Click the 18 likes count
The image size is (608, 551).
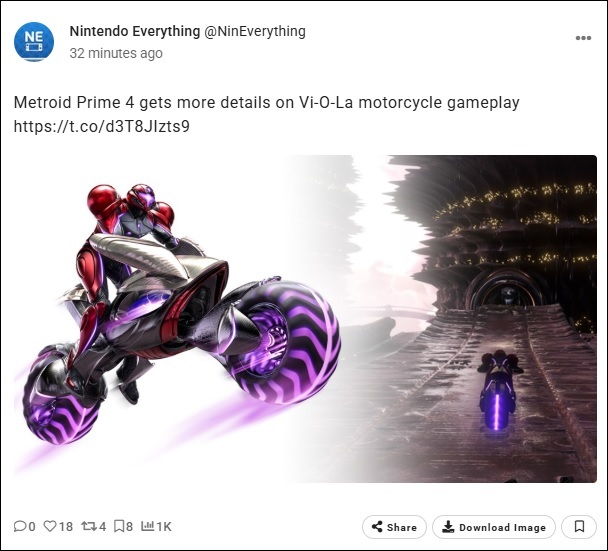66,527
